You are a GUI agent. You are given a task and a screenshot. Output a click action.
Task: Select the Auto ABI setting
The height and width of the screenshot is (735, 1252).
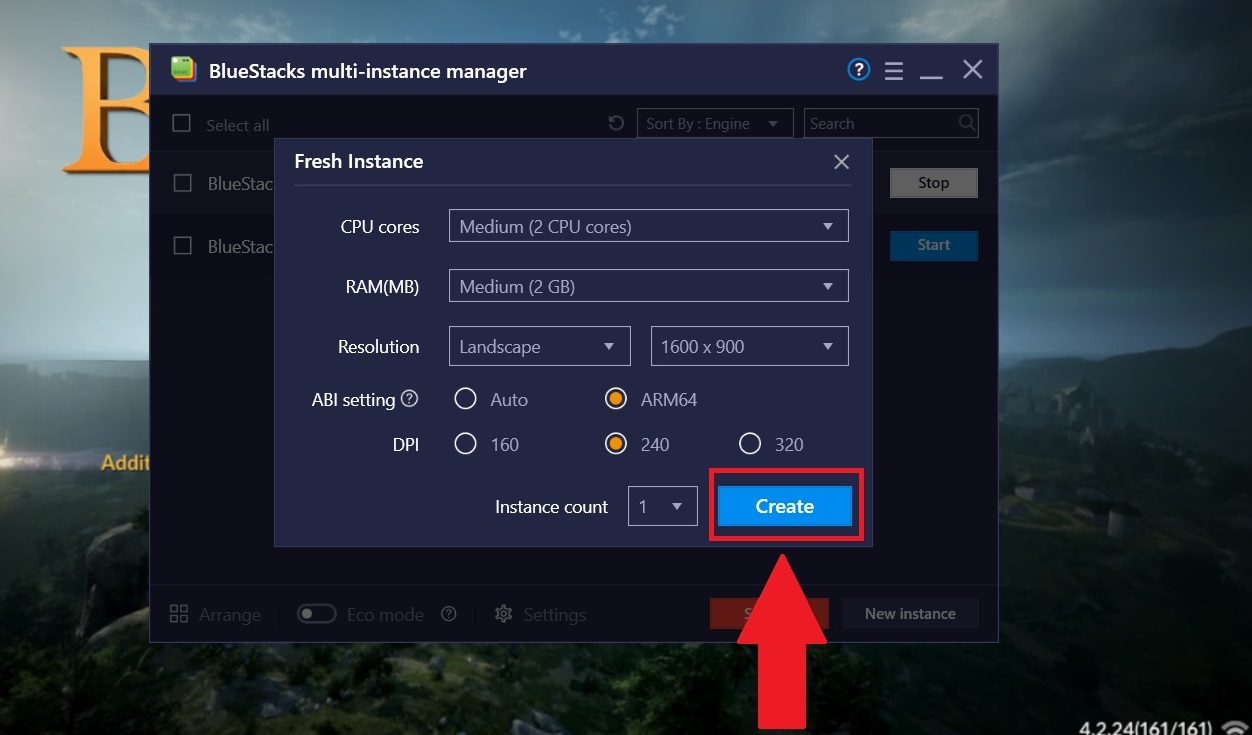coord(465,399)
